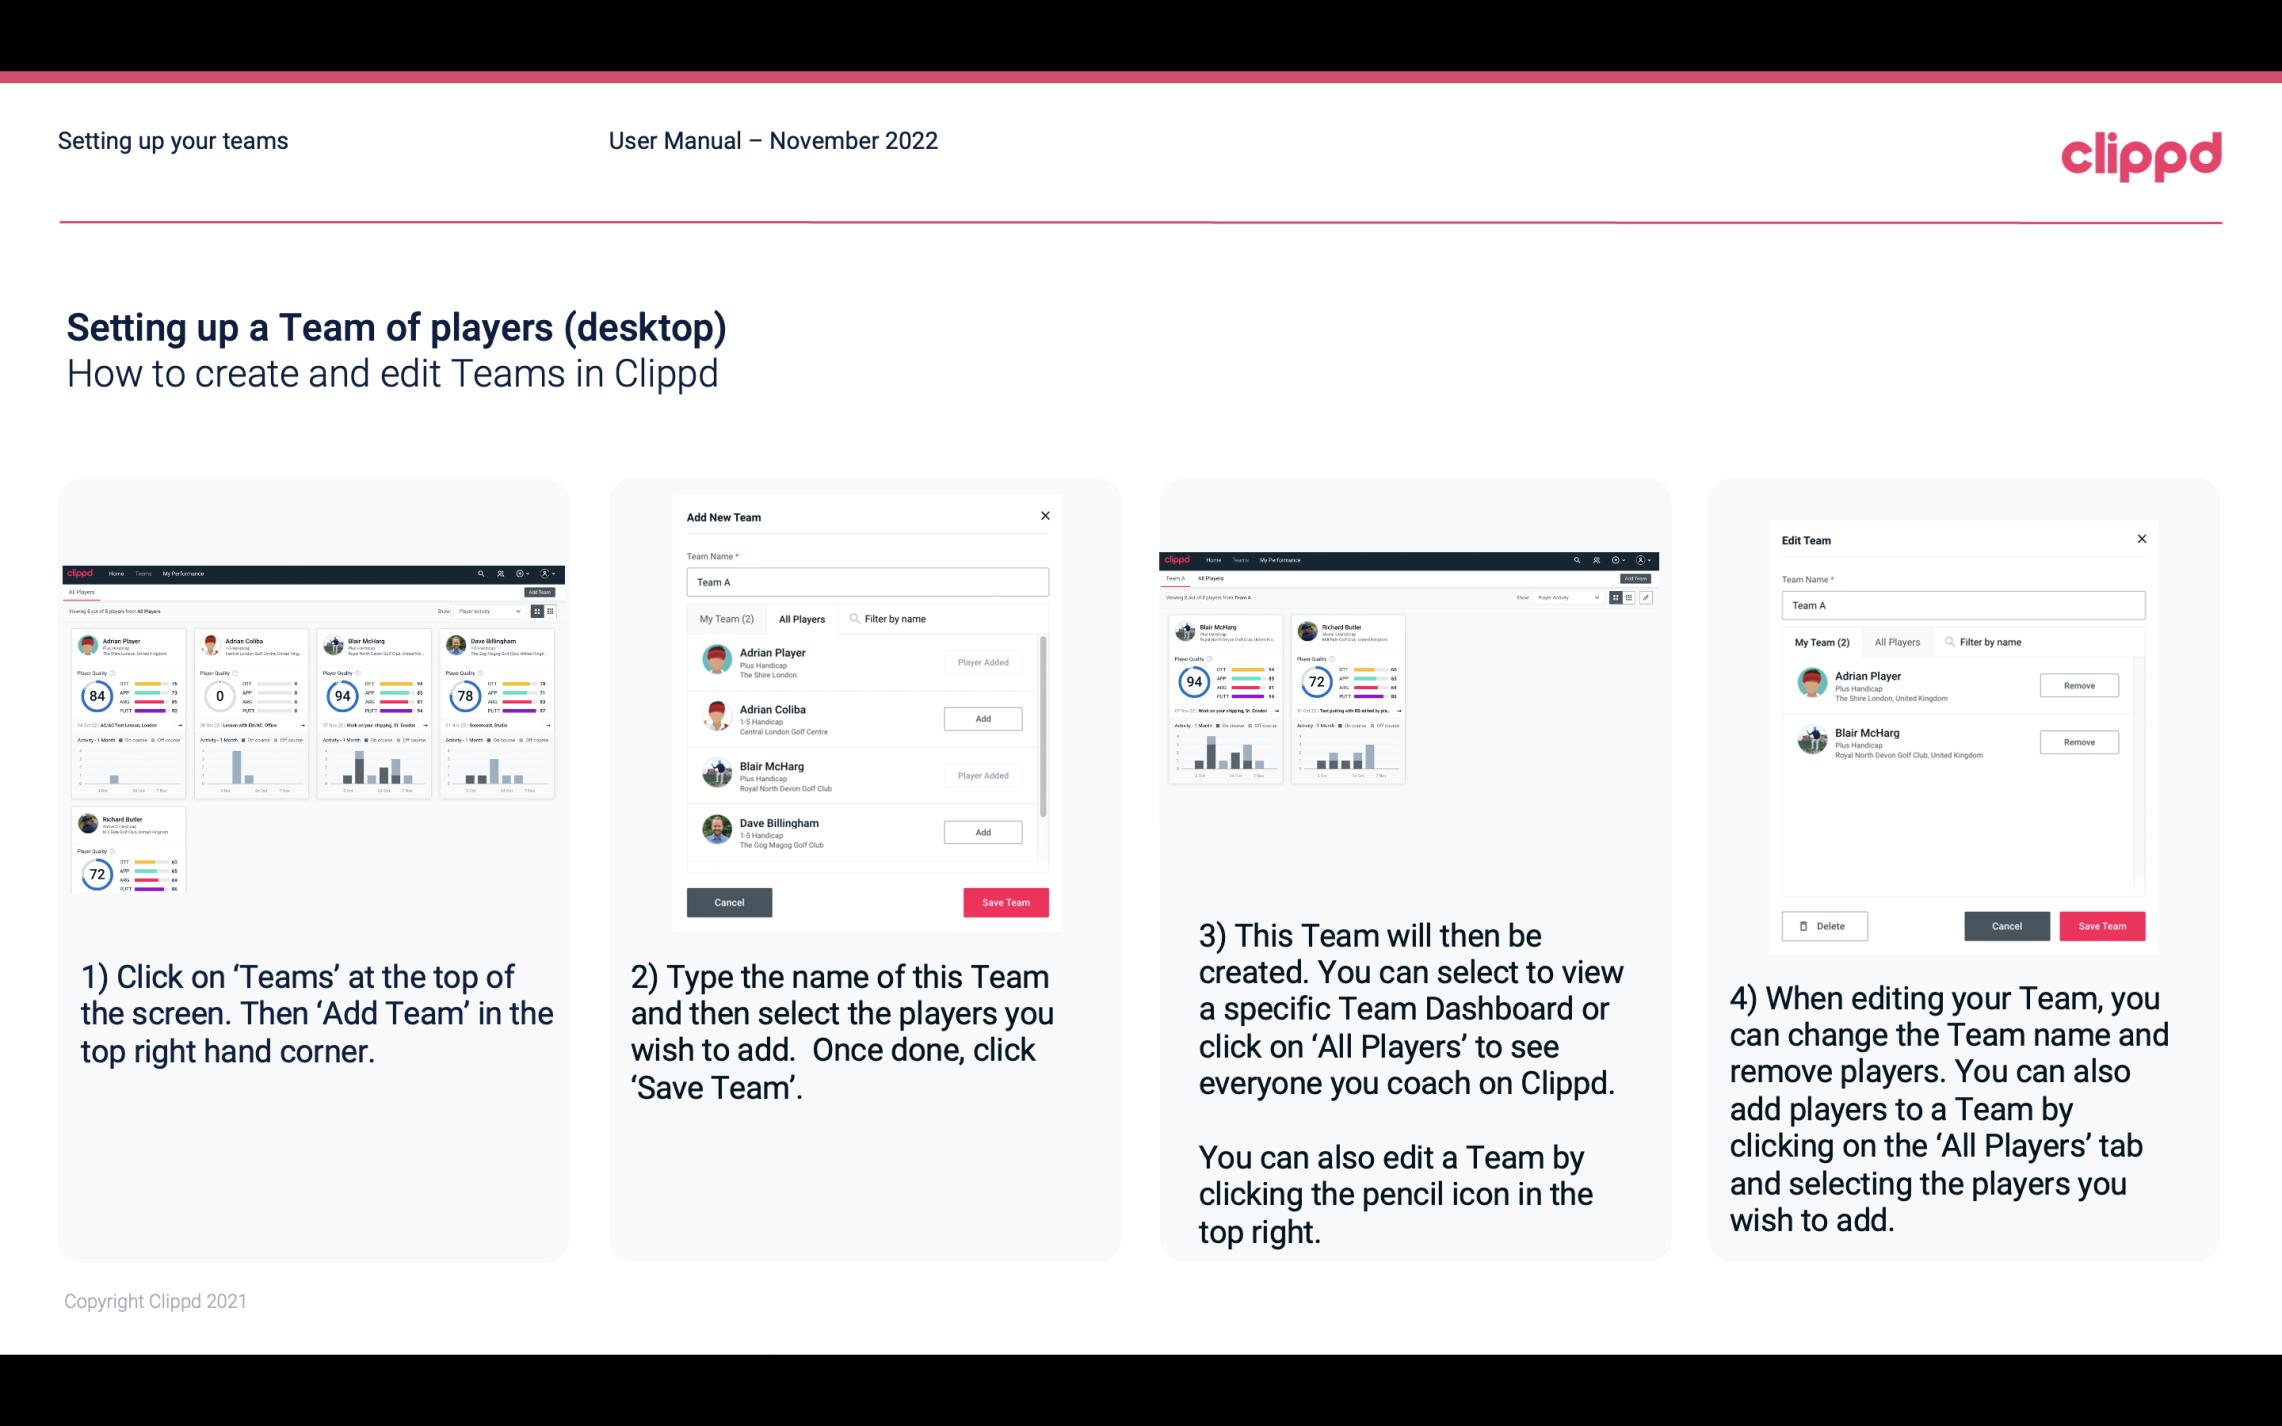Image resolution: width=2282 pixels, height=1426 pixels.
Task: Click the grid view icon on player dashboard
Action: 1617,598
